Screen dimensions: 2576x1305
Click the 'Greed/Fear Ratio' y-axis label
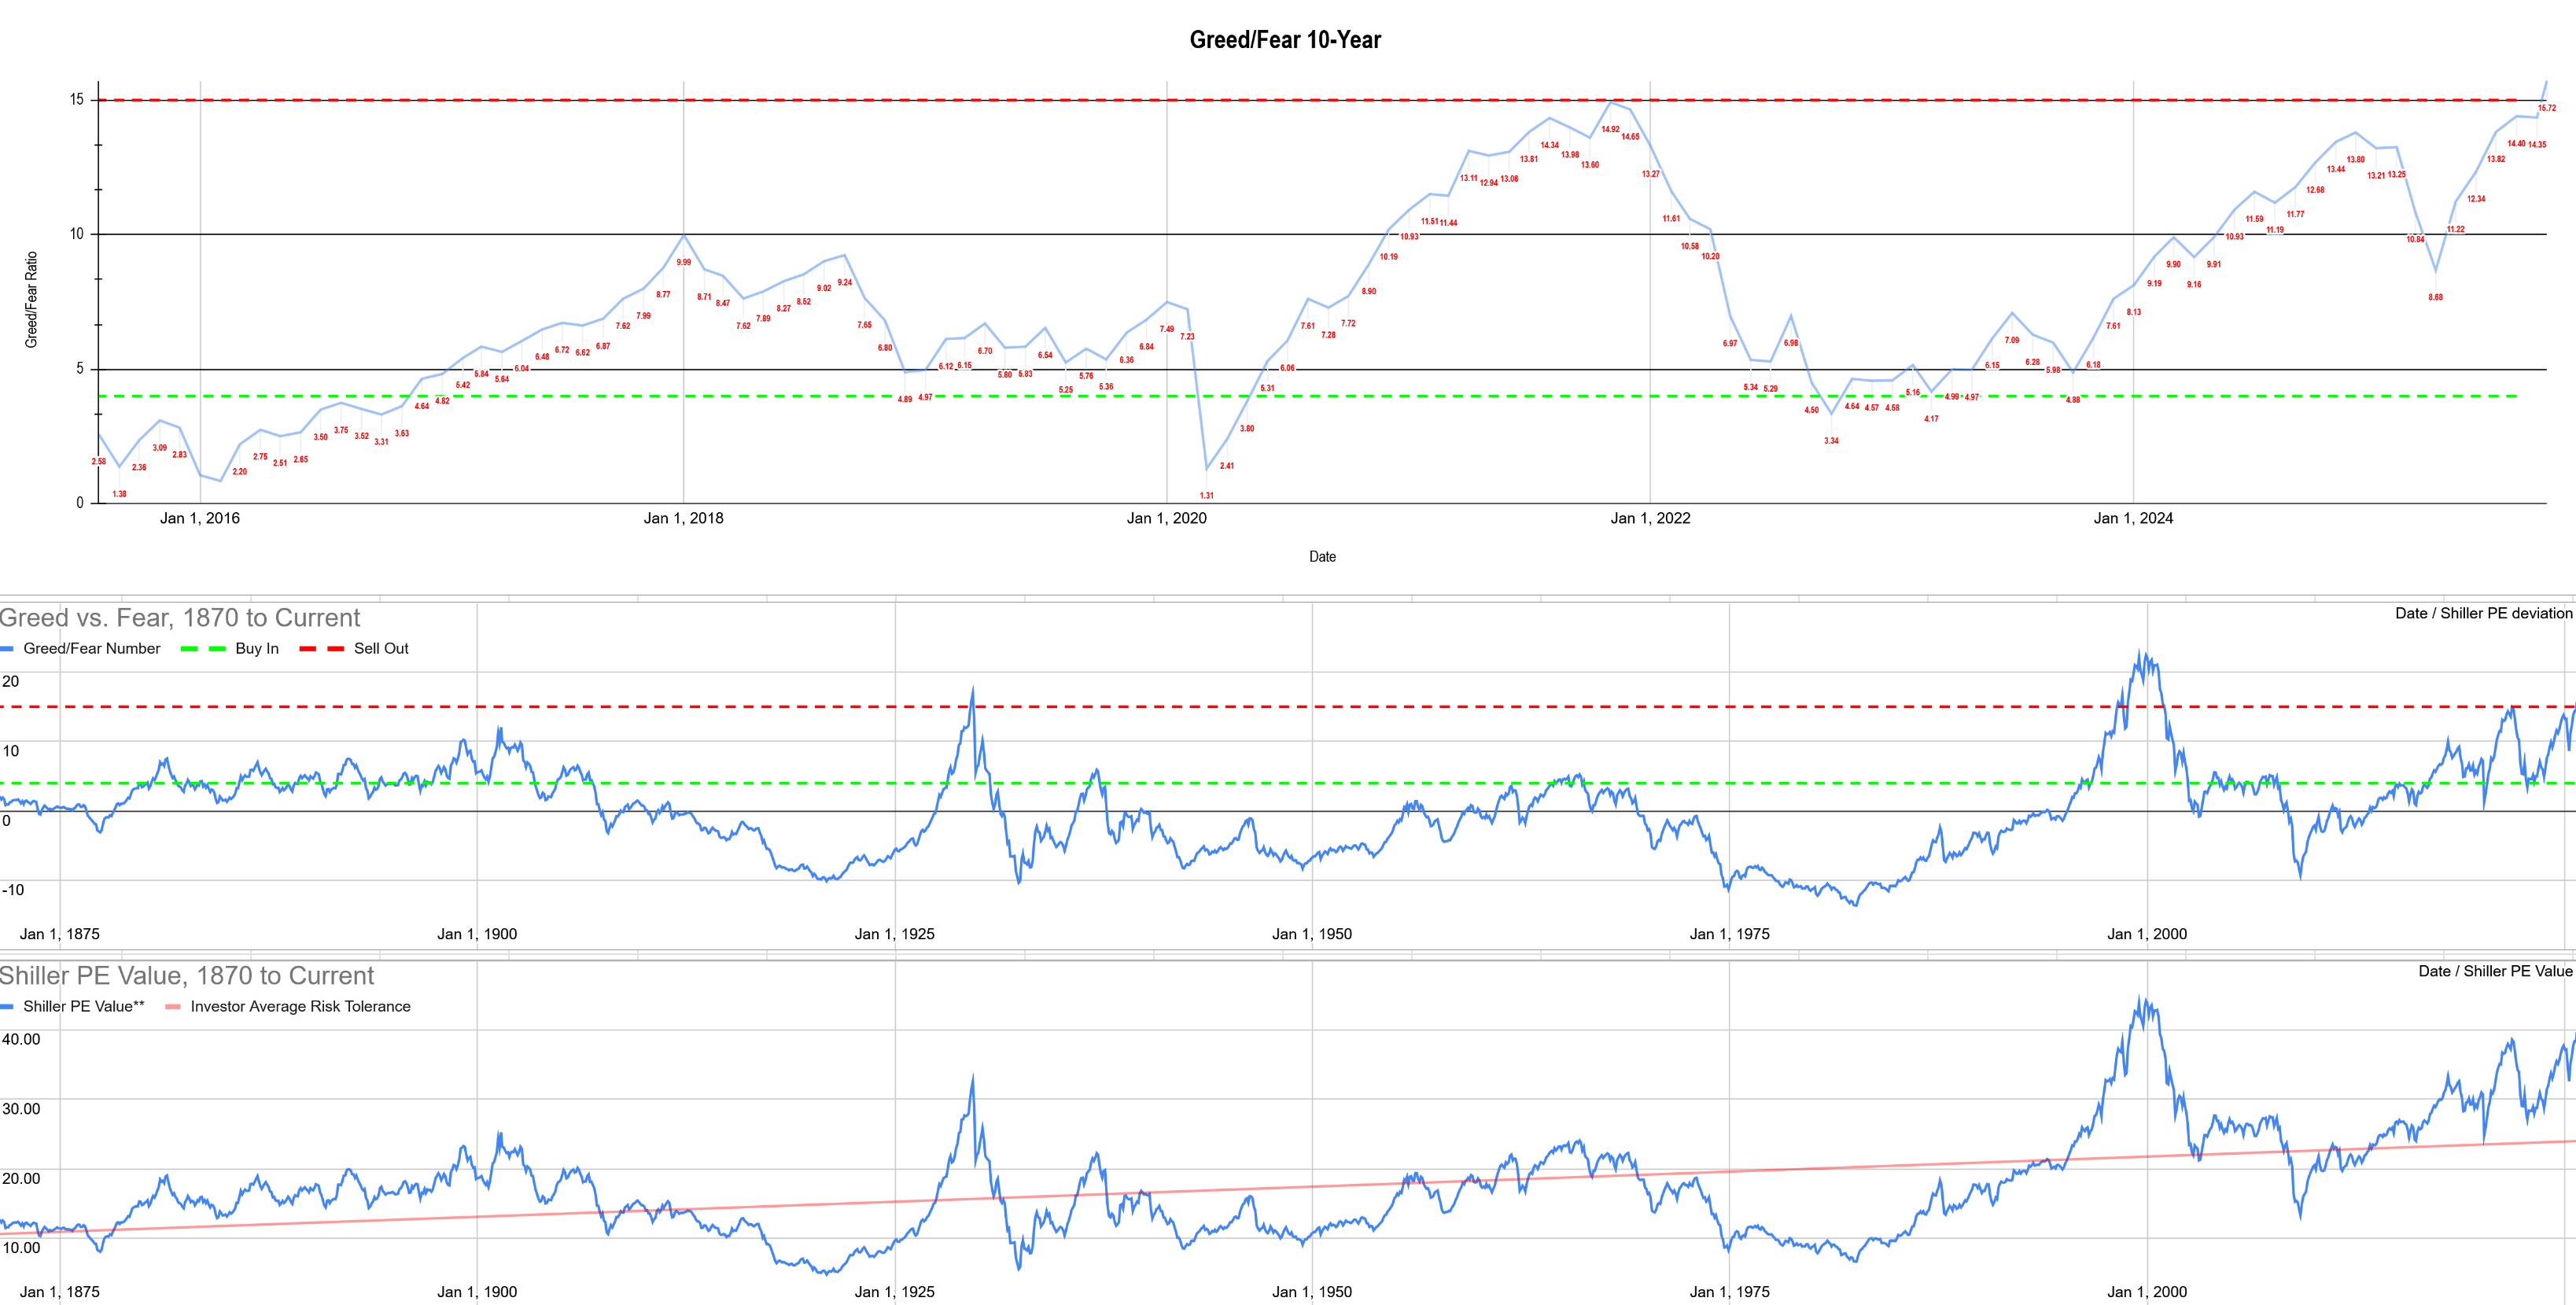click(31, 300)
